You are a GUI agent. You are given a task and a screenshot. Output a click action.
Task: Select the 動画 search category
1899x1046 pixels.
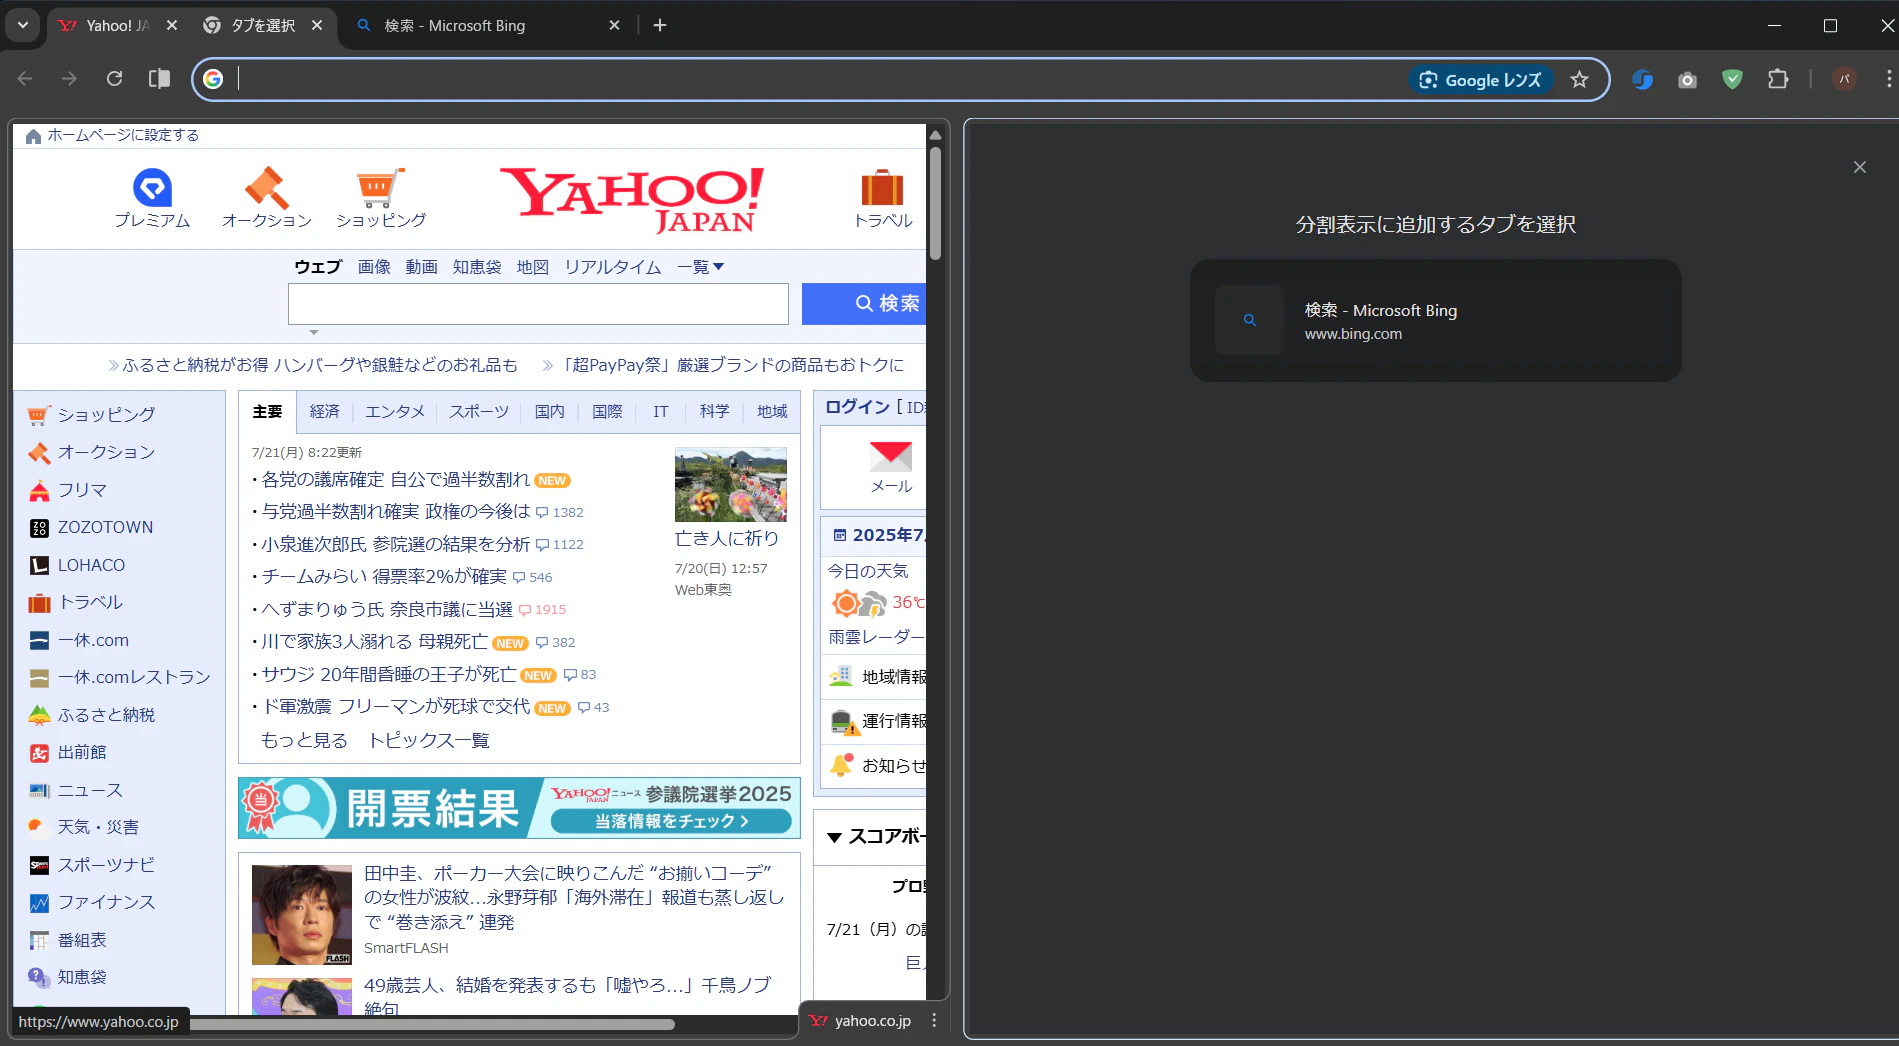click(422, 267)
